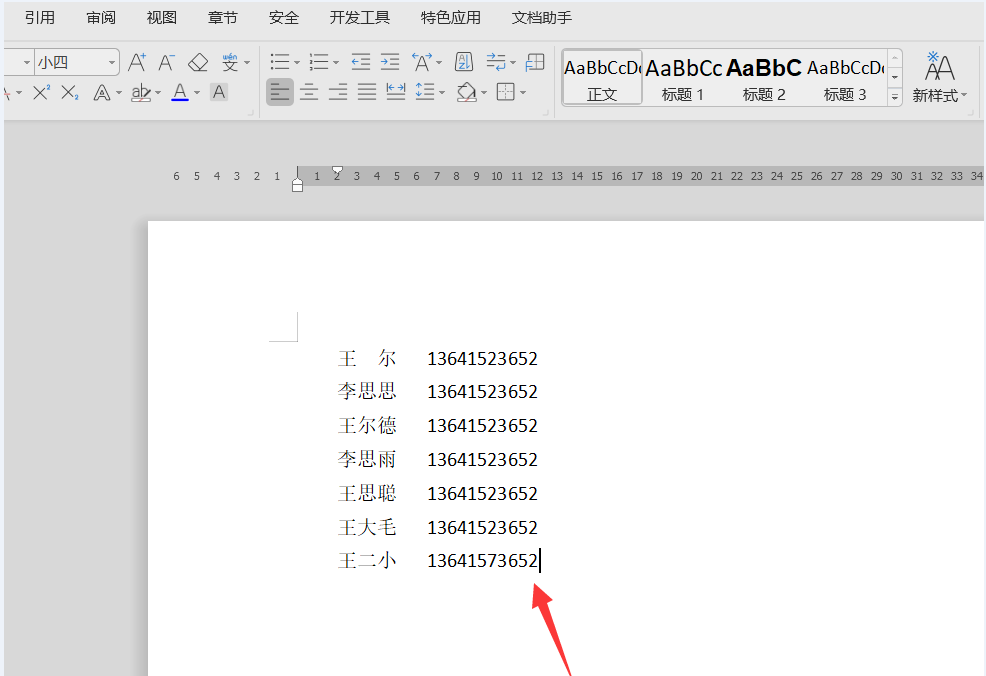
Task: Switch to the 章节 tab
Action: [223, 18]
